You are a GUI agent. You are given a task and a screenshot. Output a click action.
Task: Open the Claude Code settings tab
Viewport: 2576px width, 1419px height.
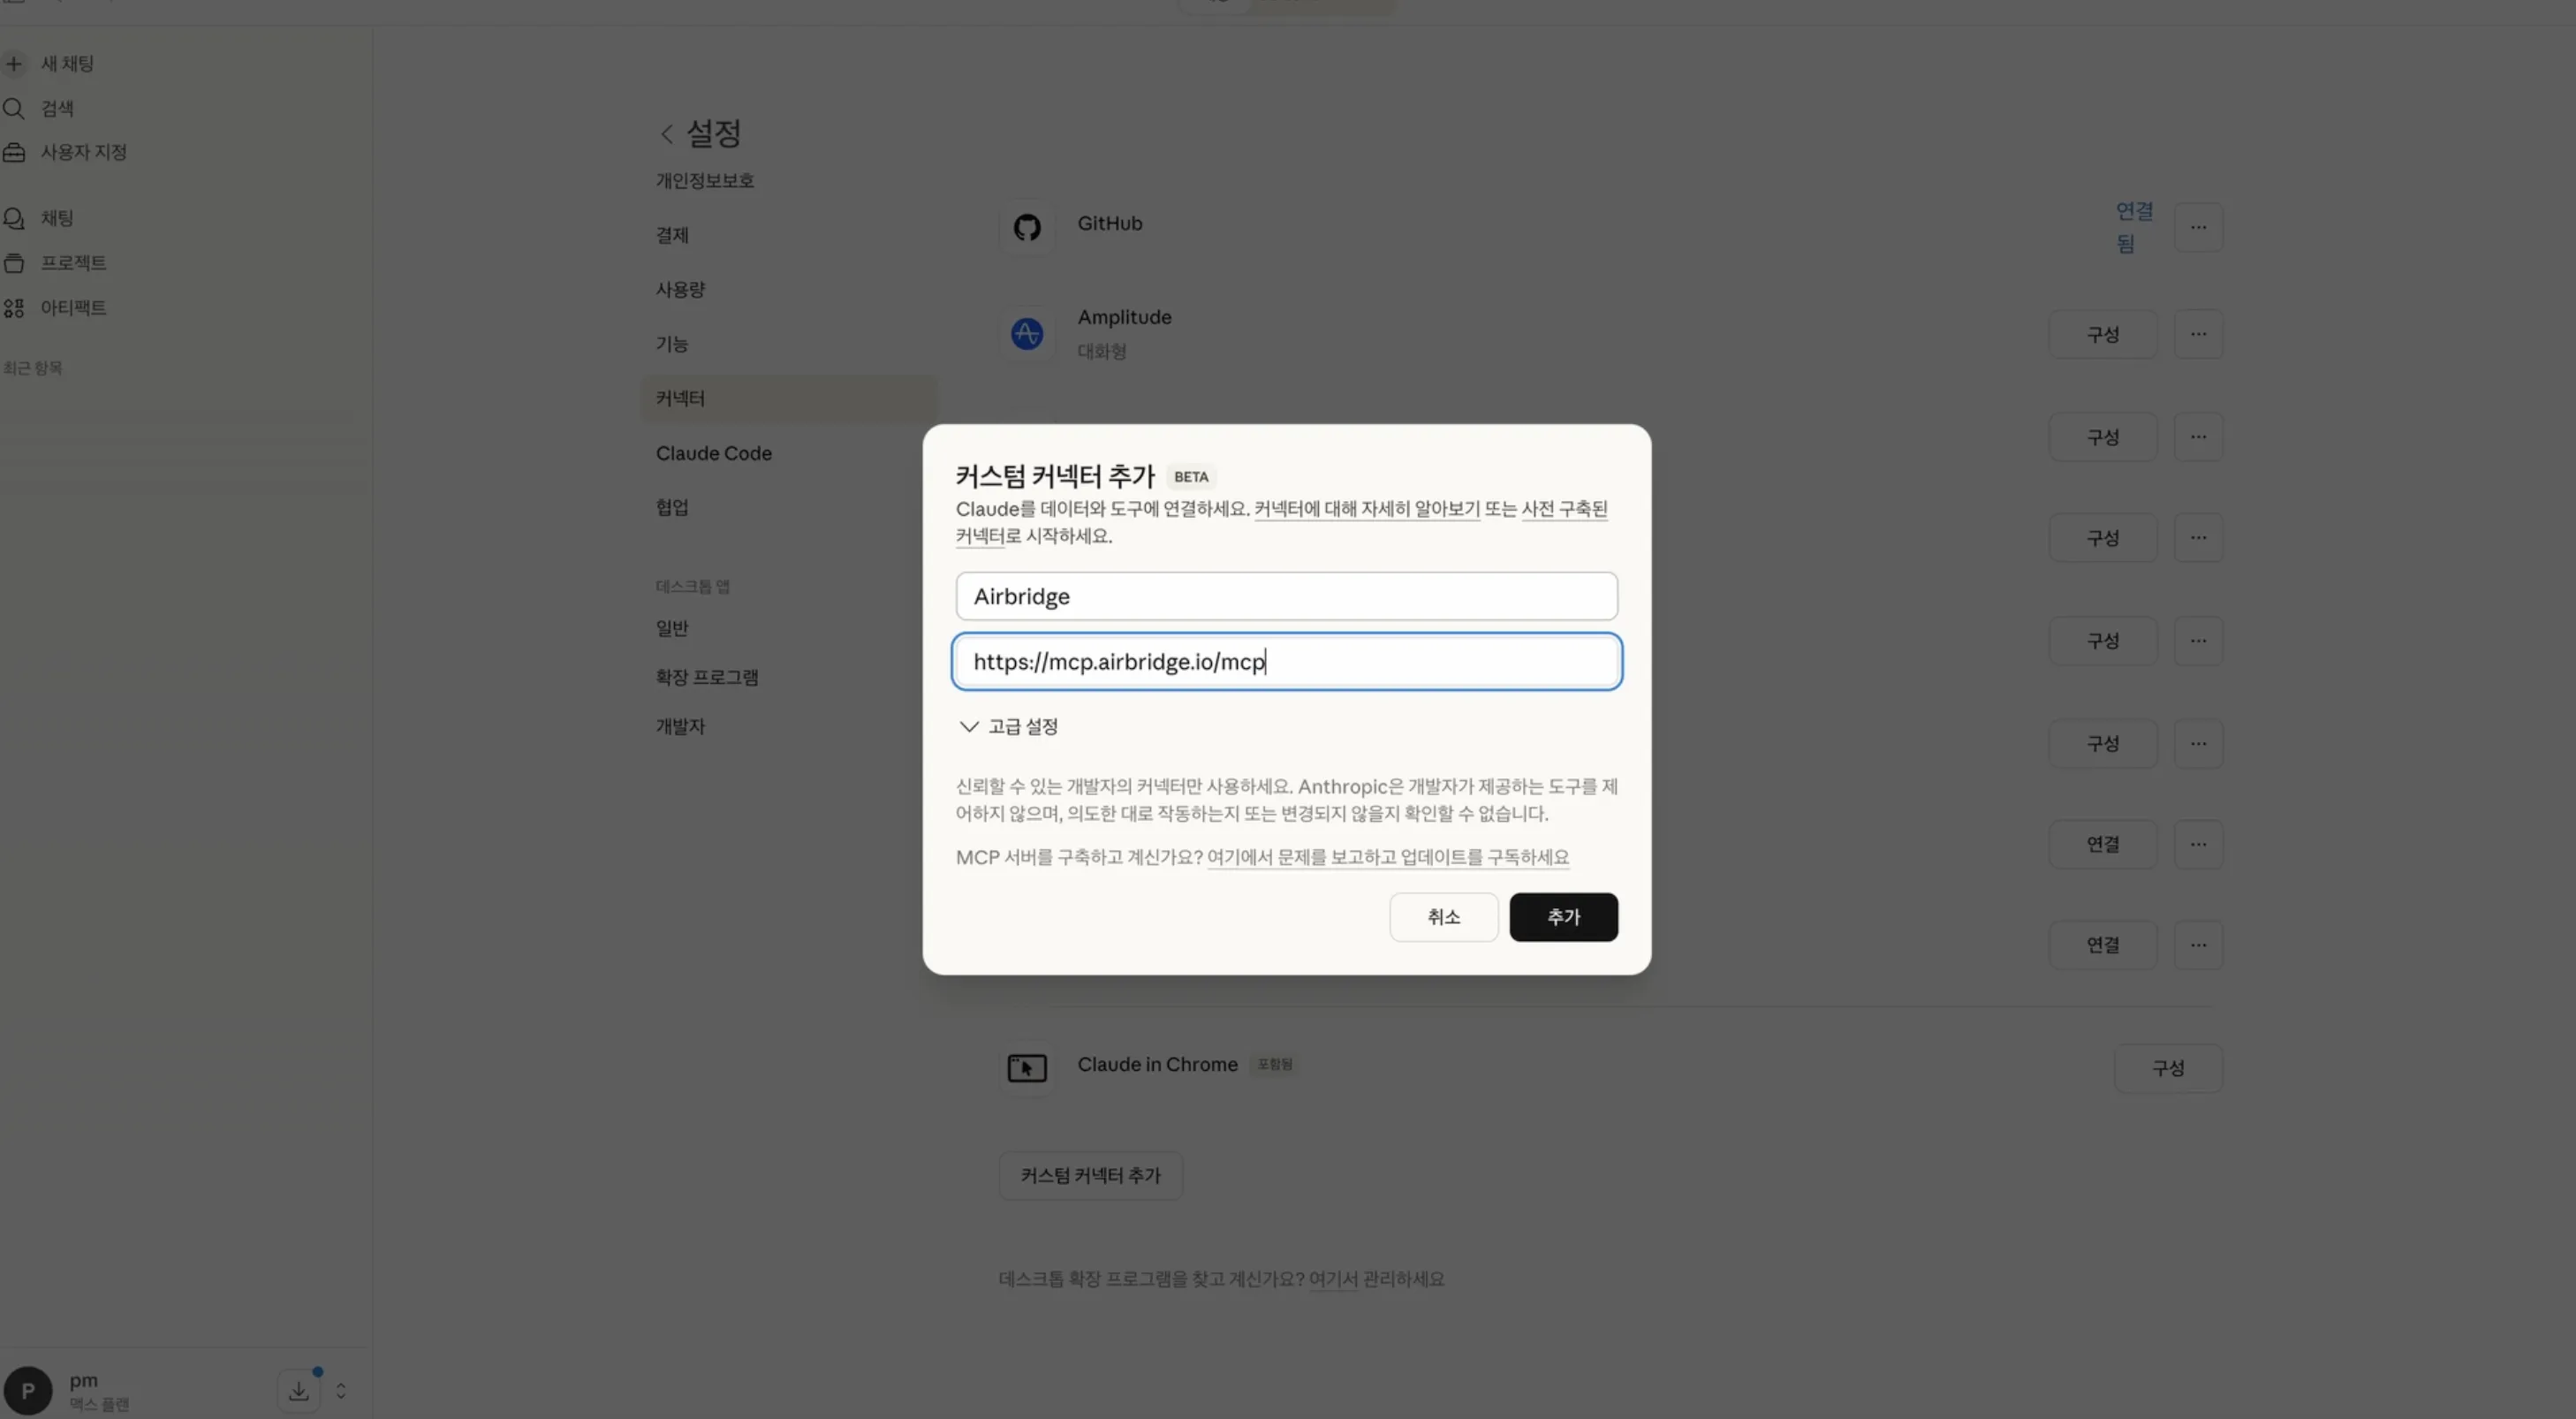pyautogui.click(x=714, y=453)
